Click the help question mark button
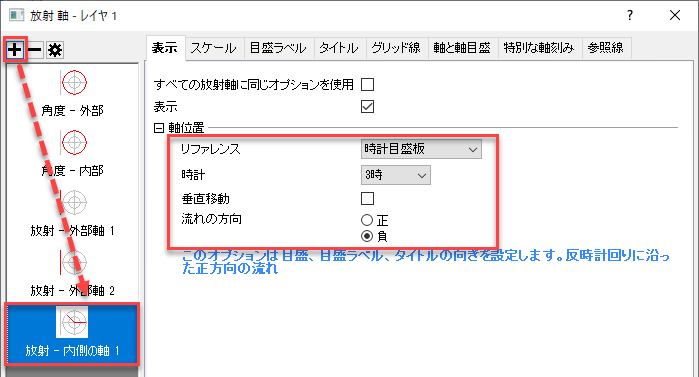Image resolution: width=699 pixels, height=377 pixels. coord(629,16)
